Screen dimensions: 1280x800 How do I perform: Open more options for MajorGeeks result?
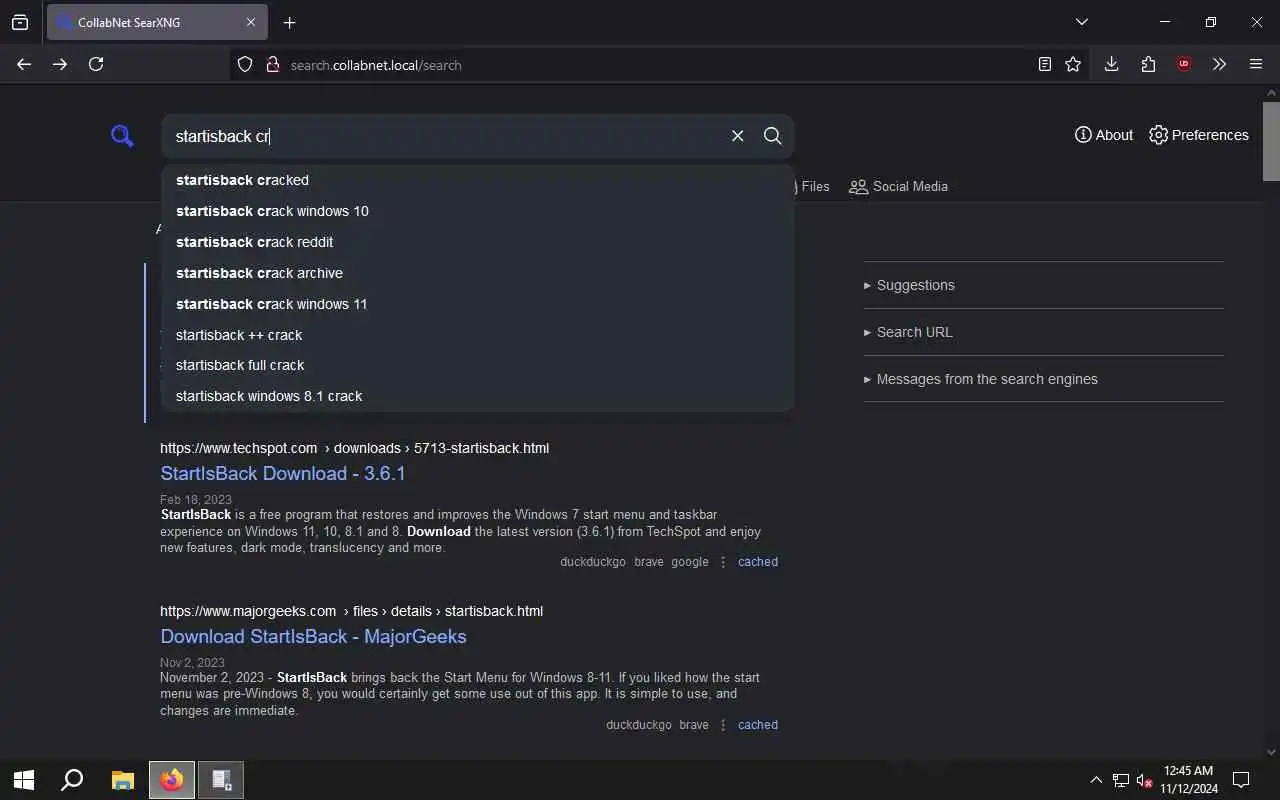pos(723,725)
